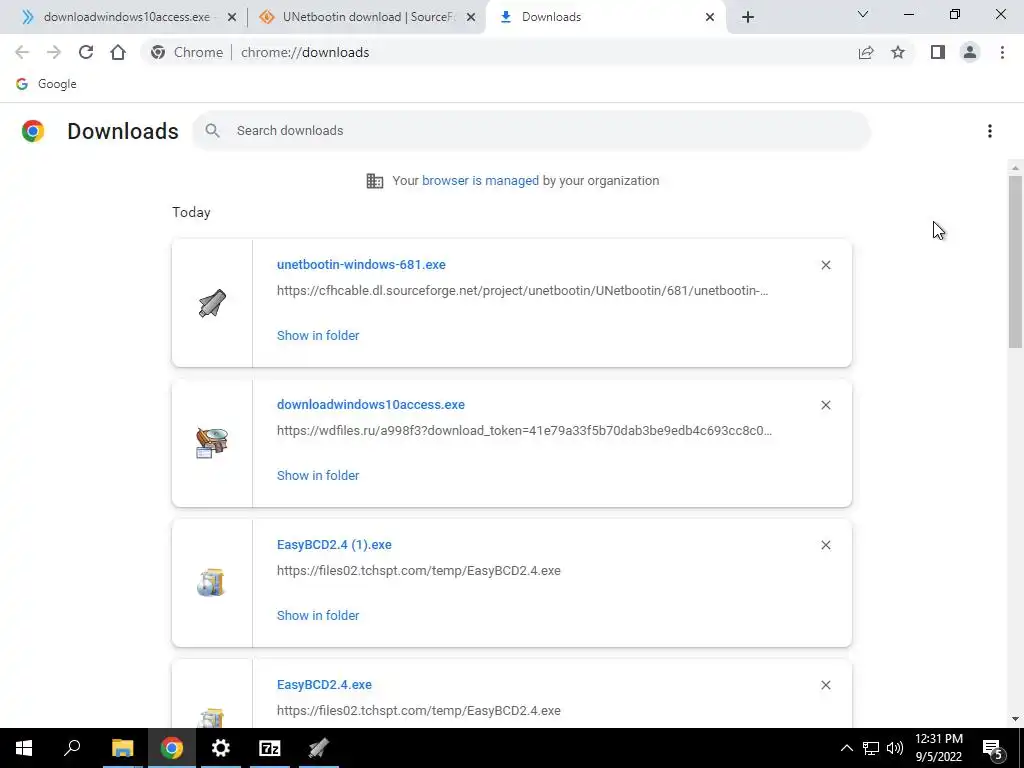Click the wdfiles.ru download URL
The height and width of the screenshot is (768, 1024).
coord(524,430)
